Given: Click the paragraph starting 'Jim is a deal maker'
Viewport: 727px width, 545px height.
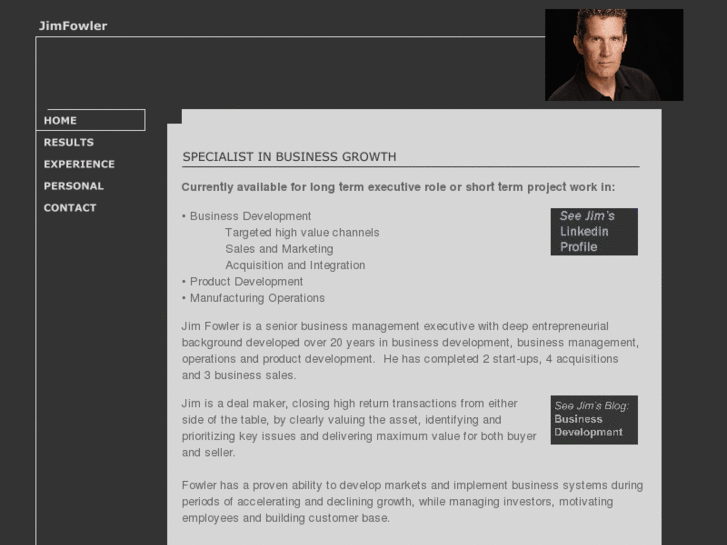Looking at the screenshot, I should pyautogui.click(x=360, y=428).
